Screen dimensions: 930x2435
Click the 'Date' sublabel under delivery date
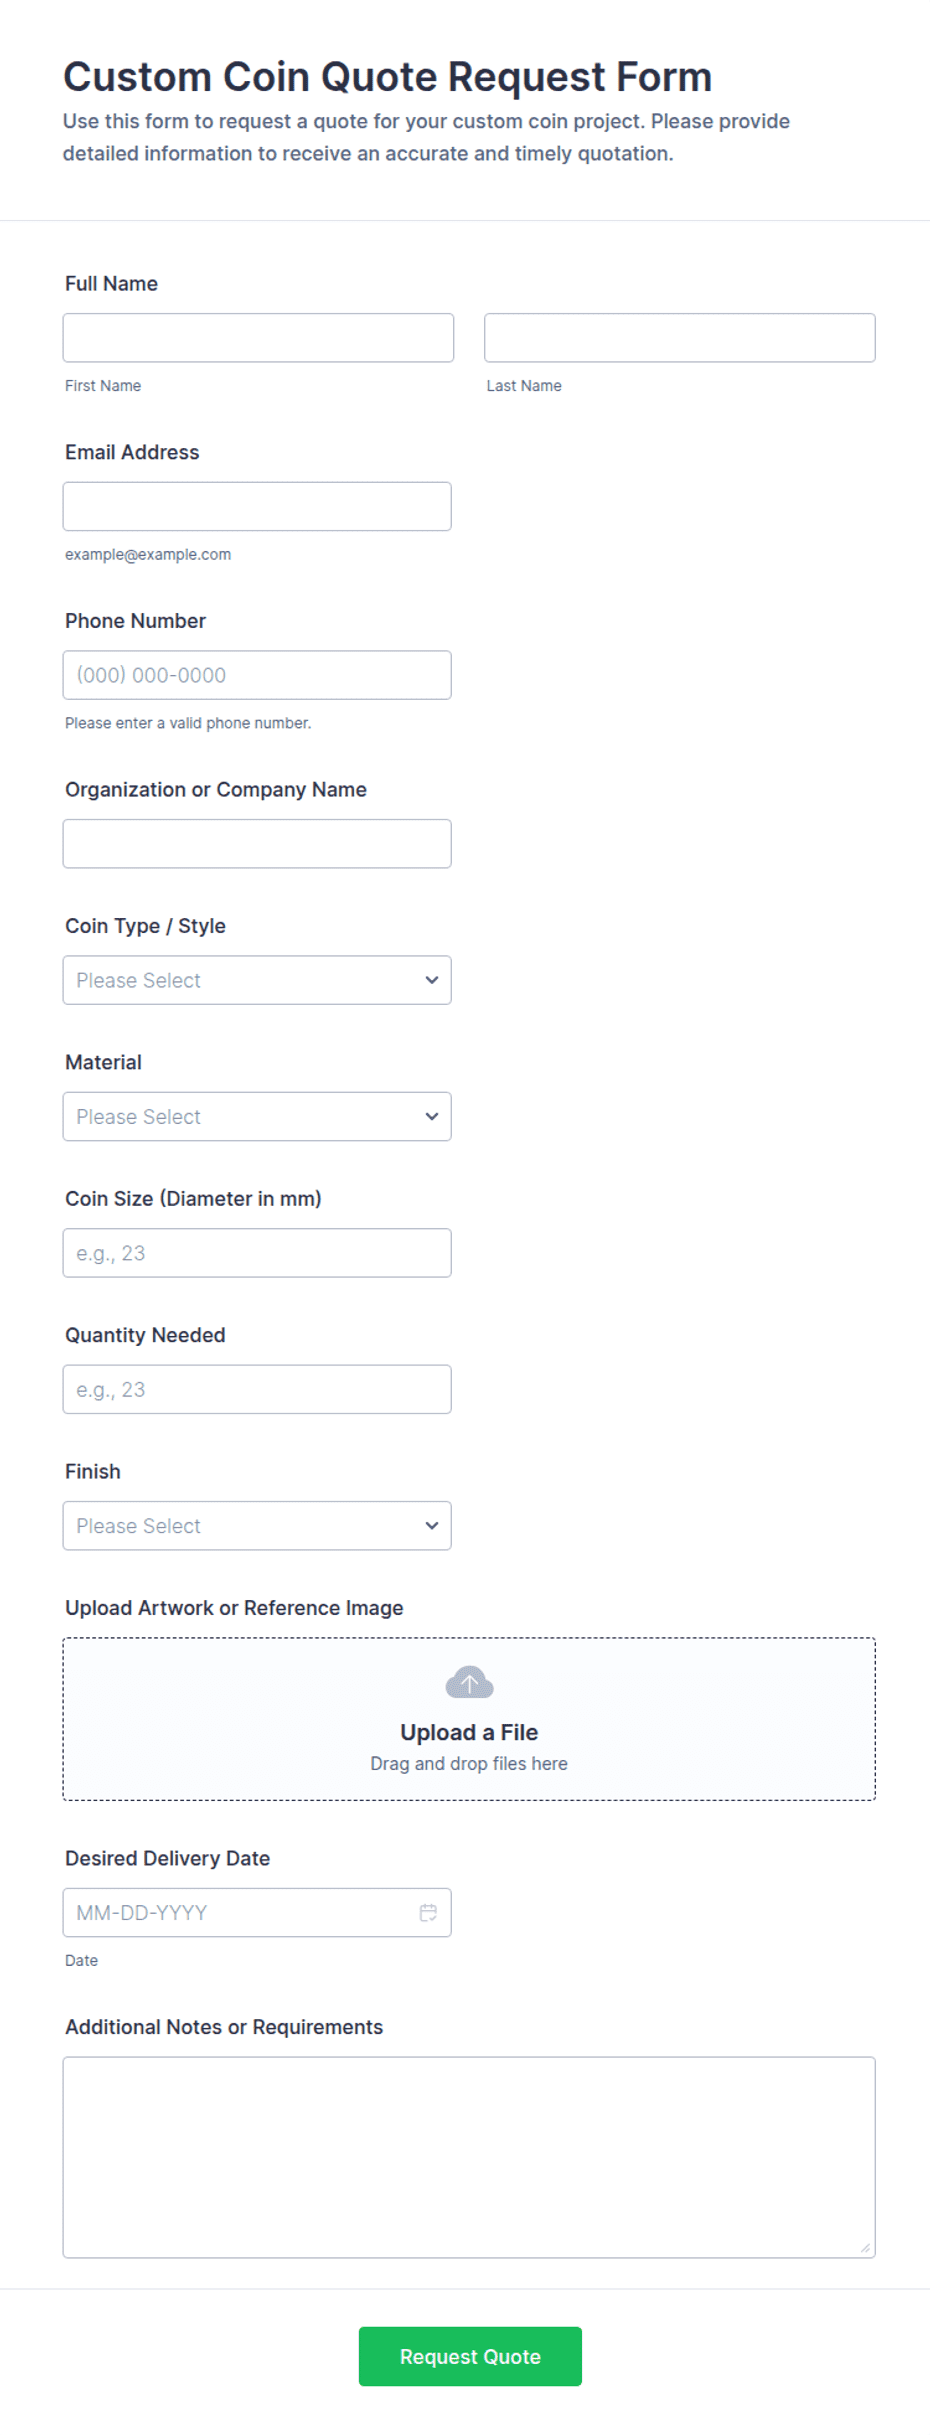[x=81, y=1961]
